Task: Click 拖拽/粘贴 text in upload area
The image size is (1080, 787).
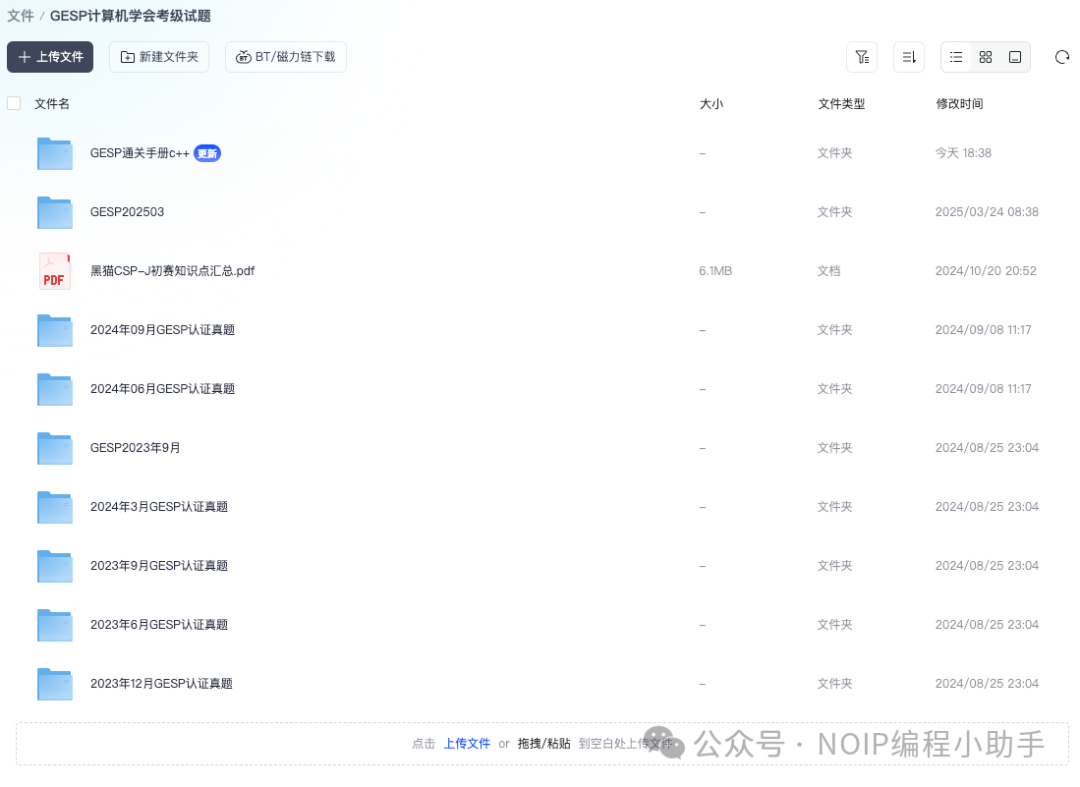Action: click(x=544, y=744)
